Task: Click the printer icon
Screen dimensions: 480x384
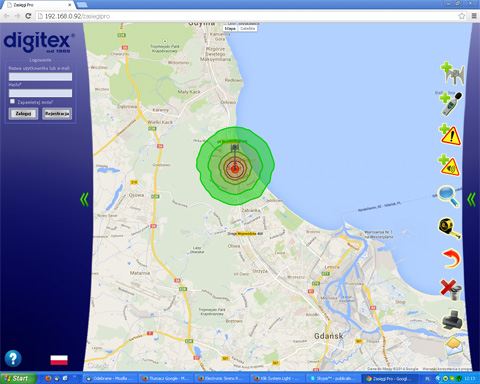Action: click(x=452, y=320)
